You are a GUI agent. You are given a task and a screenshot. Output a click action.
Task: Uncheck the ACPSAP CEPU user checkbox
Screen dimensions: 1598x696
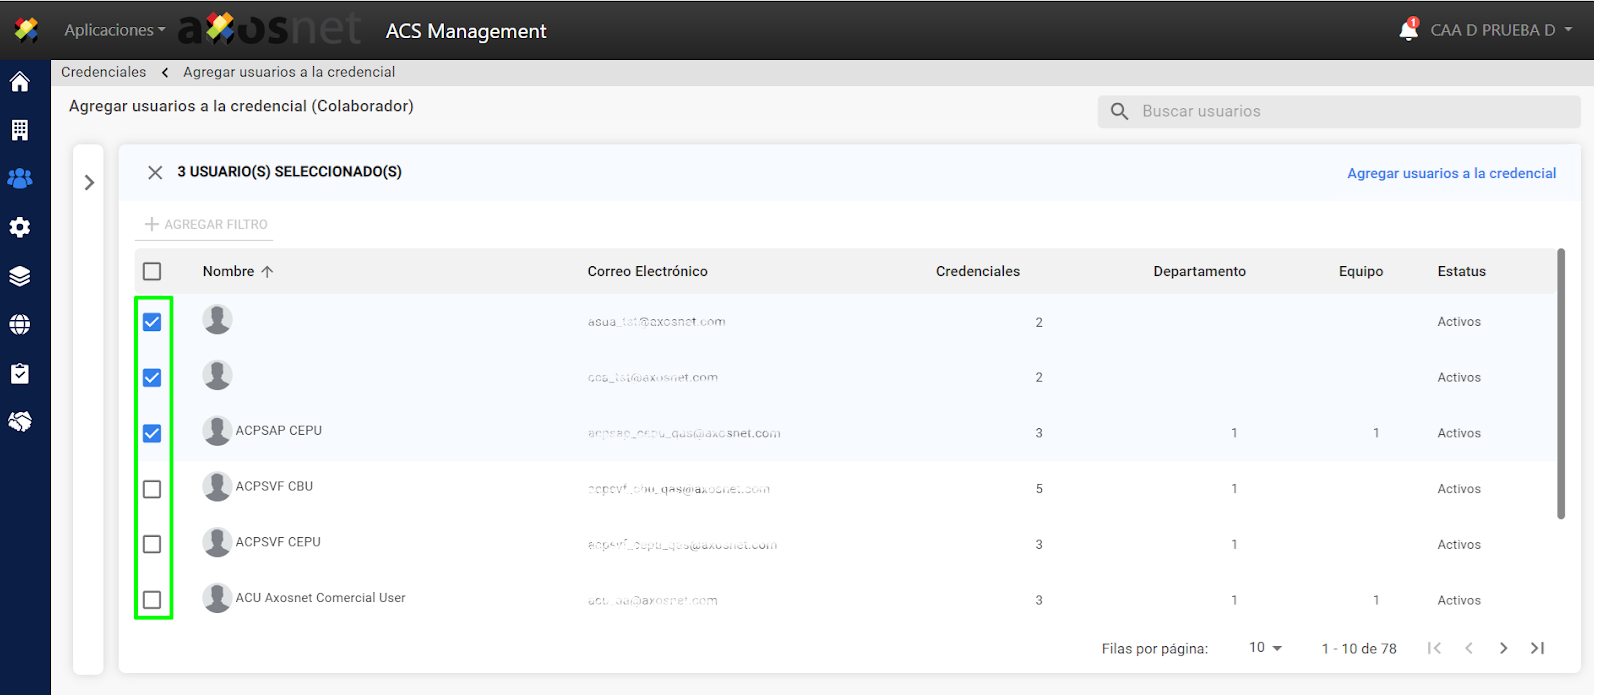pos(152,433)
